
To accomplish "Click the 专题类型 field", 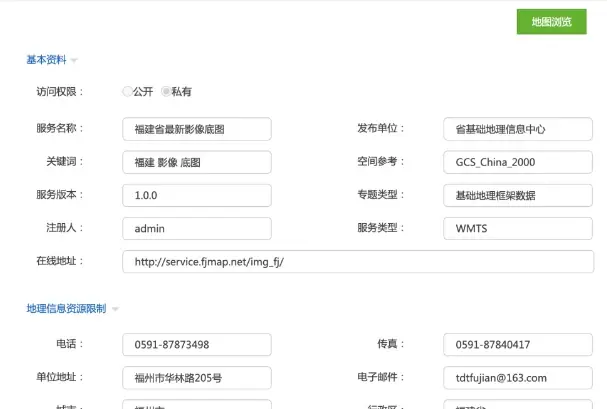I will 518,195.
